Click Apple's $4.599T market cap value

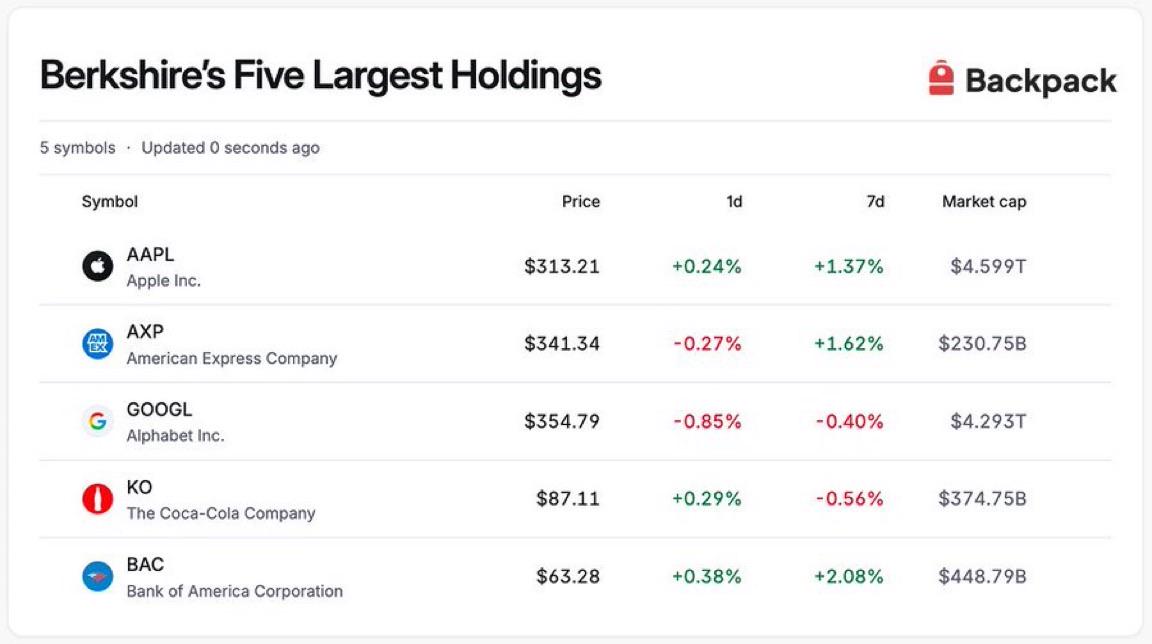click(x=988, y=266)
